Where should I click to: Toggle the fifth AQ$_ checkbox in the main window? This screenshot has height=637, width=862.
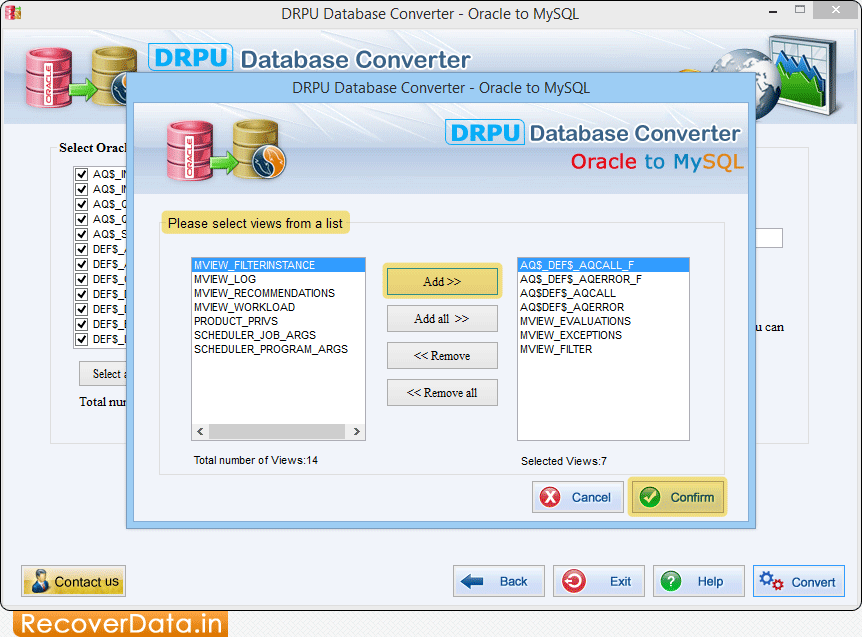81,234
